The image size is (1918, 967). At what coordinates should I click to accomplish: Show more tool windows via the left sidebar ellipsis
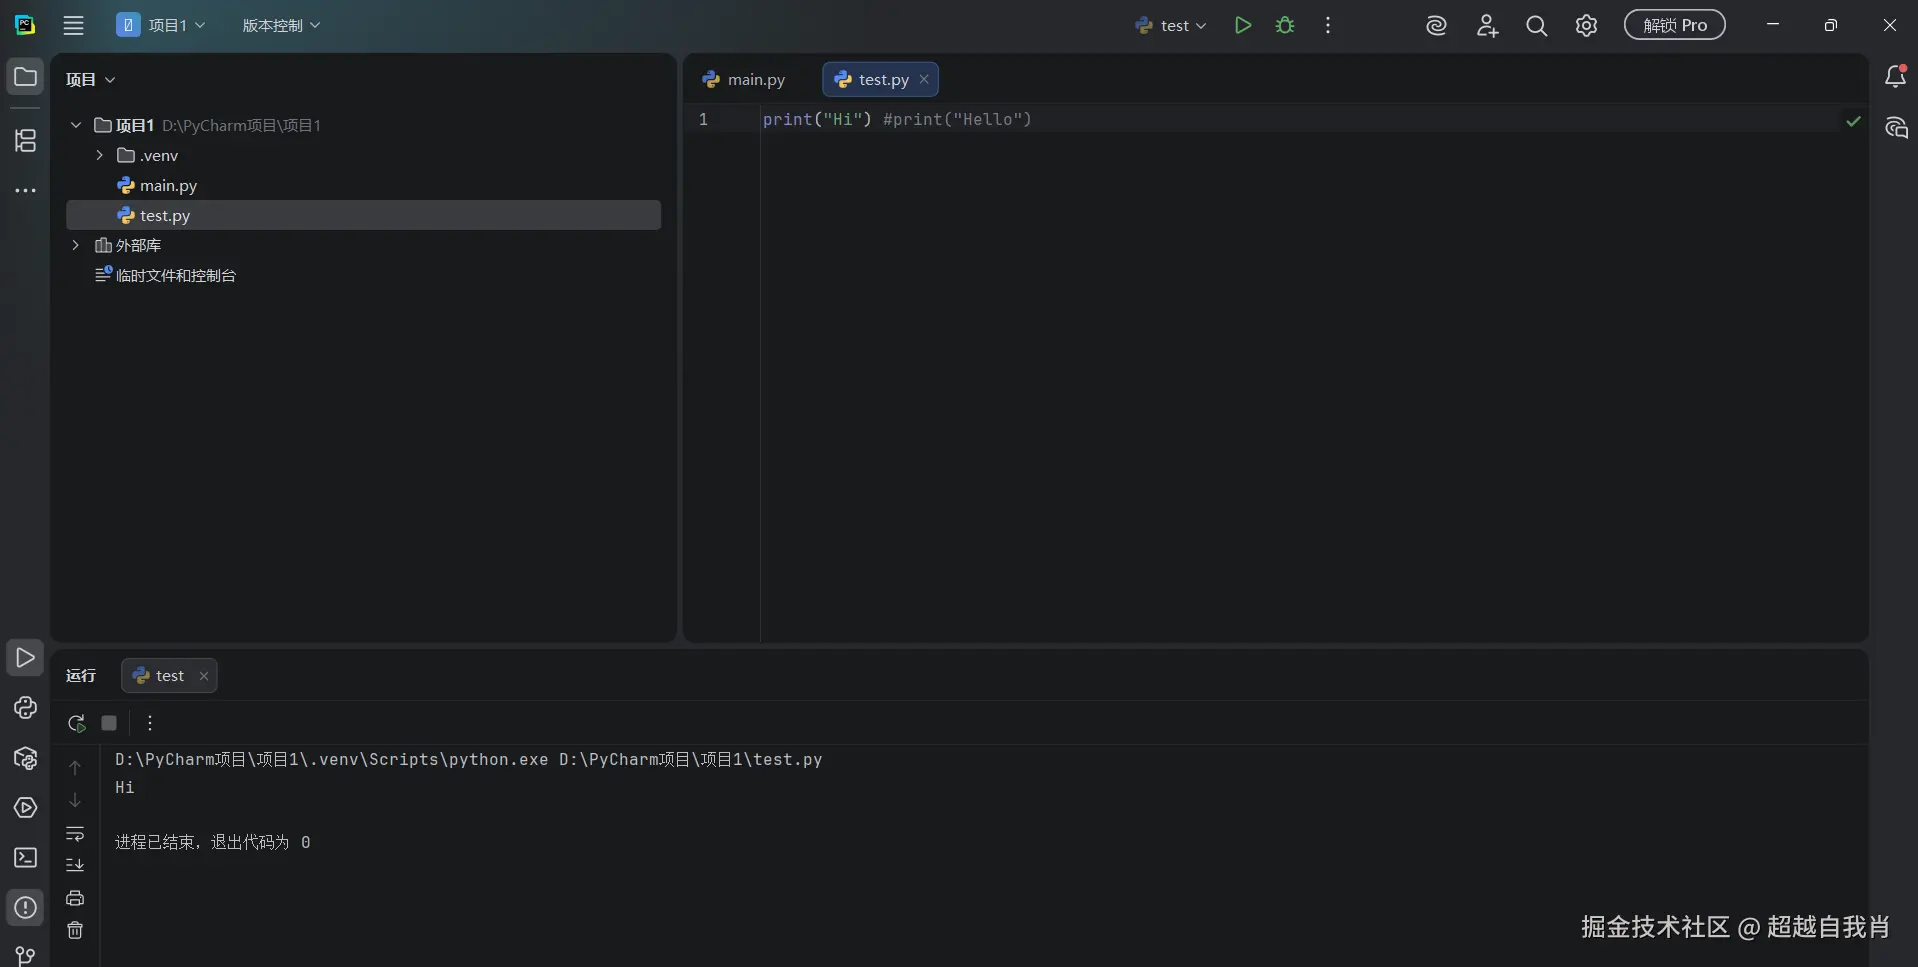coord(25,190)
